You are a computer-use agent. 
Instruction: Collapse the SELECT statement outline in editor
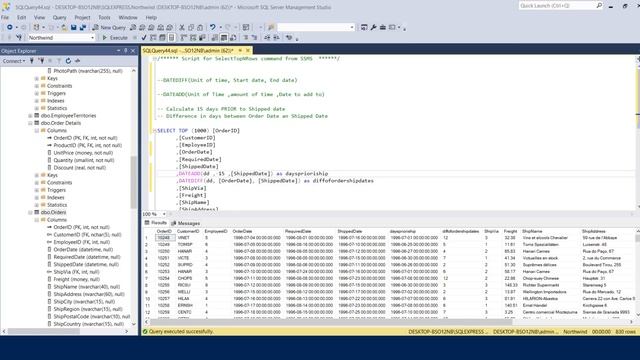[154, 131]
